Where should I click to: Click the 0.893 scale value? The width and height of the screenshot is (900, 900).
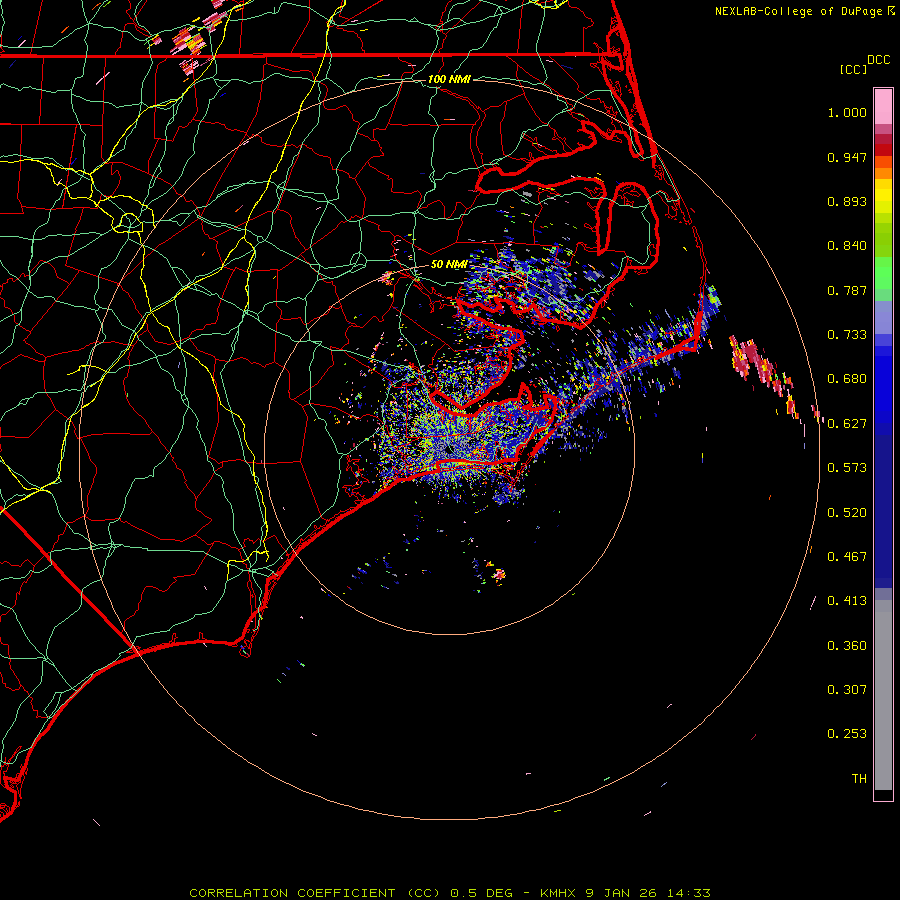pos(846,201)
